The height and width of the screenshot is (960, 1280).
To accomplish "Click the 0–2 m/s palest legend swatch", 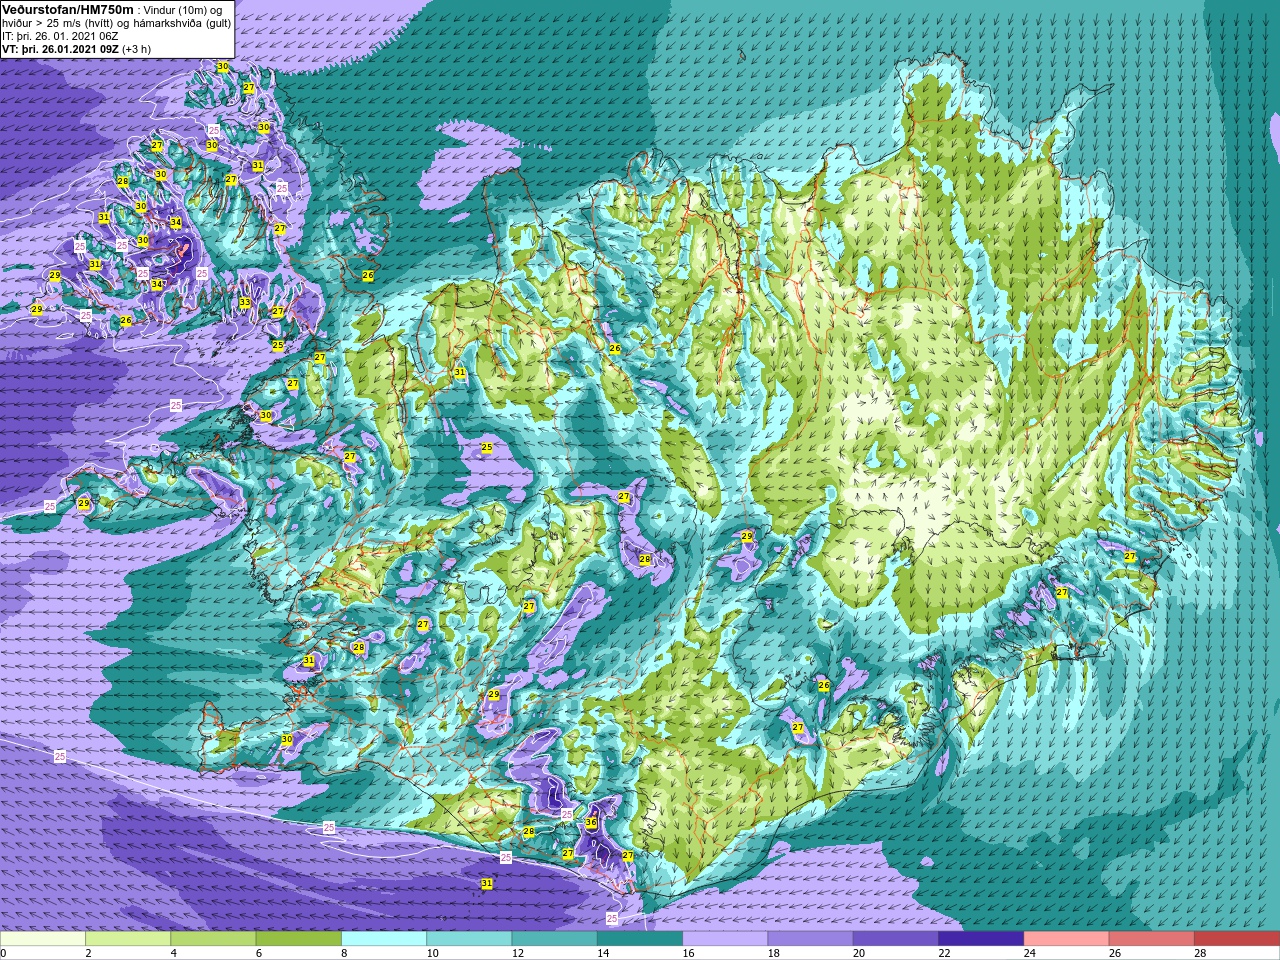I will click(43, 939).
